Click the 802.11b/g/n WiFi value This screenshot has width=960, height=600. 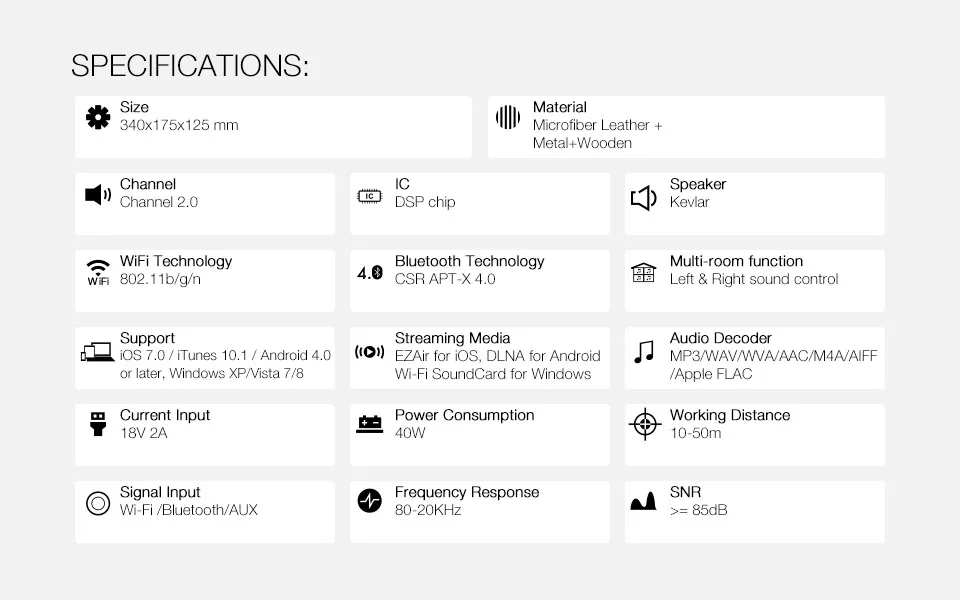(160, 279)
